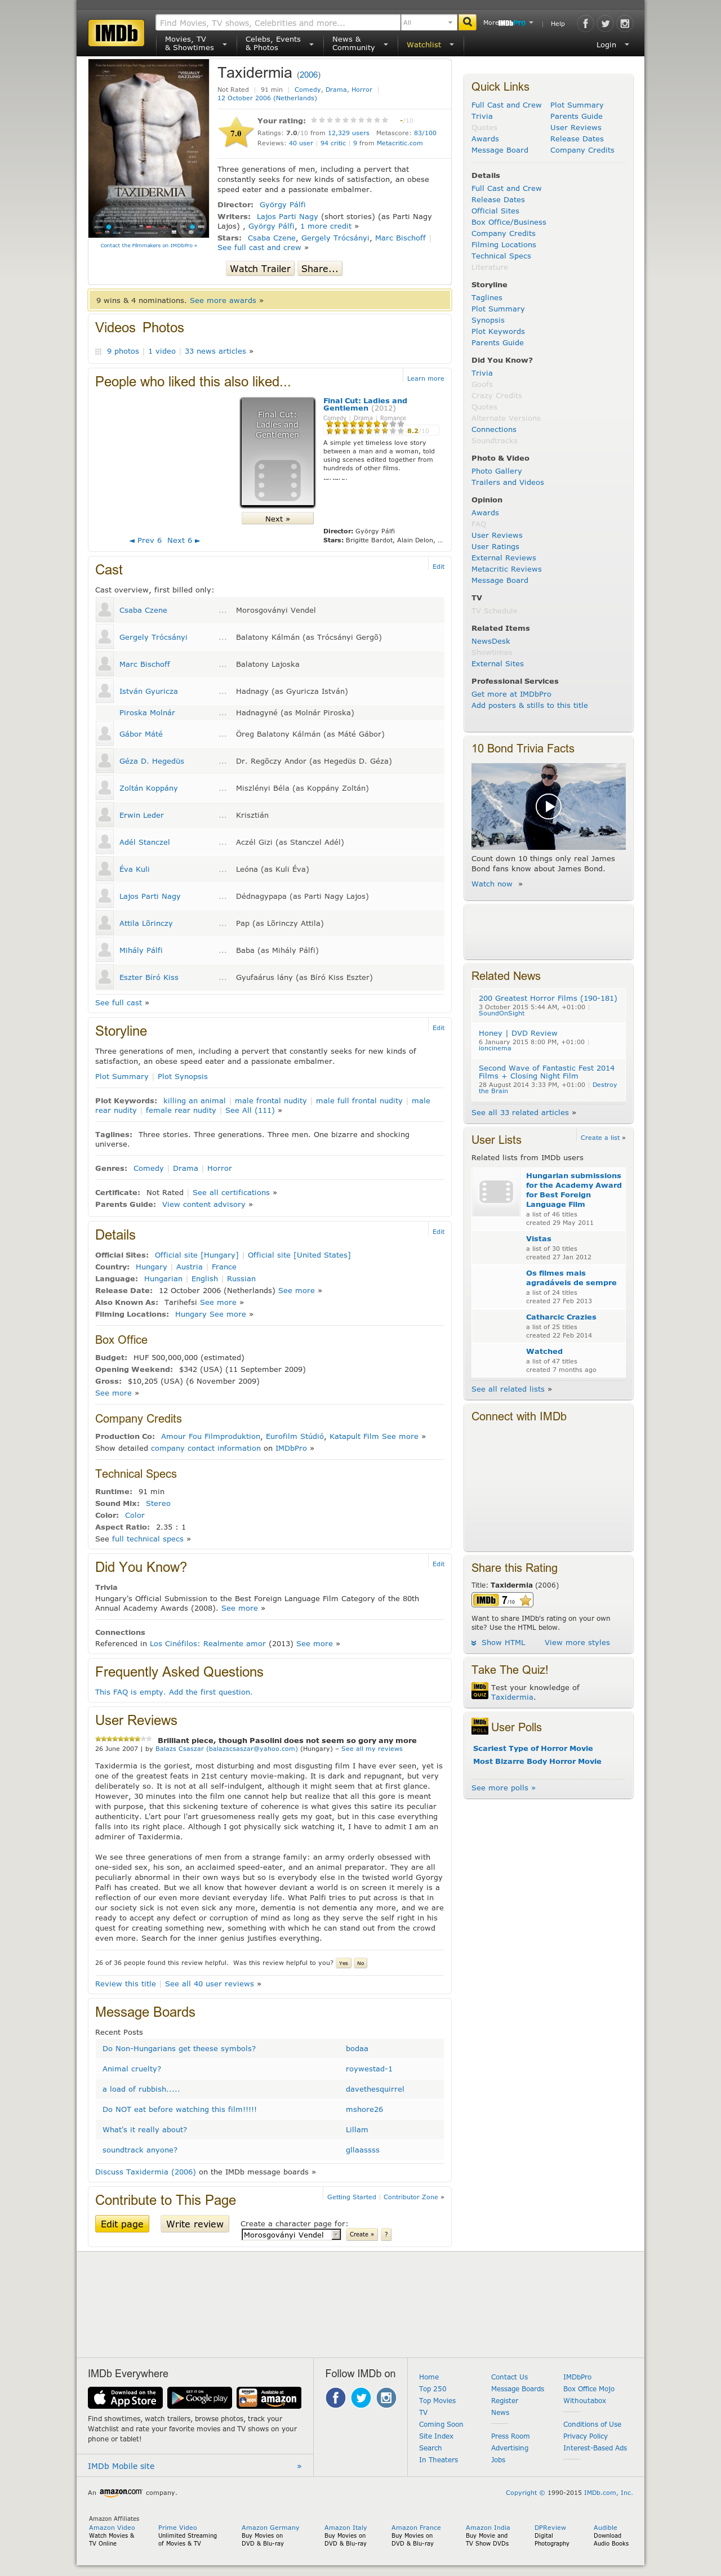Open NewsDesk under Related Items
The image size is (721, 2576).
coord(491,641)
